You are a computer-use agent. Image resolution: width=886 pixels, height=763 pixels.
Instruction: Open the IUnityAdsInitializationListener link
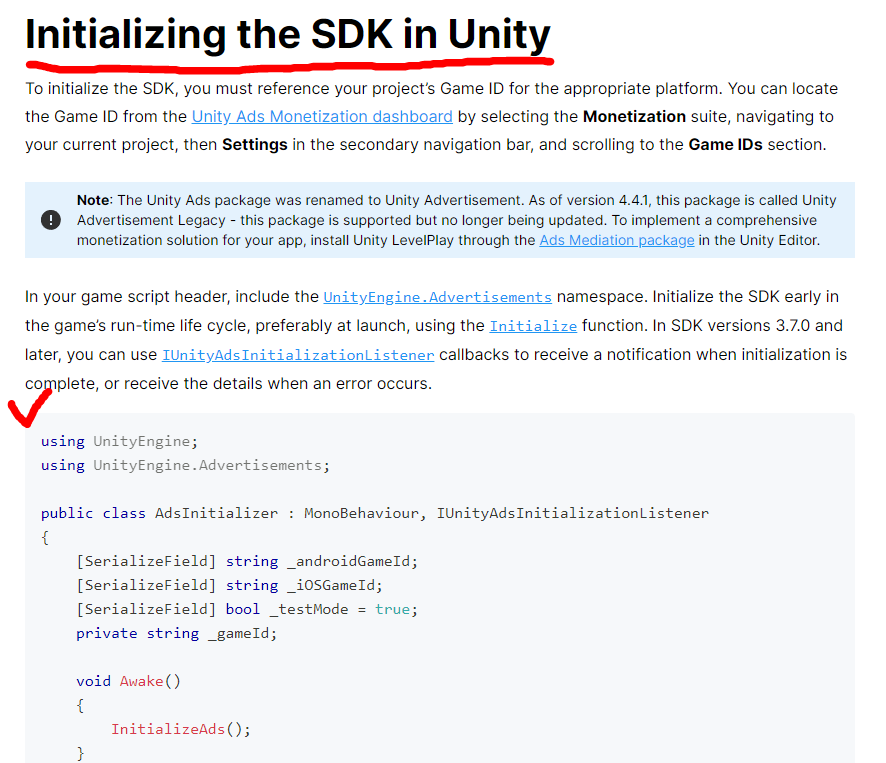(x=298, y=355)
